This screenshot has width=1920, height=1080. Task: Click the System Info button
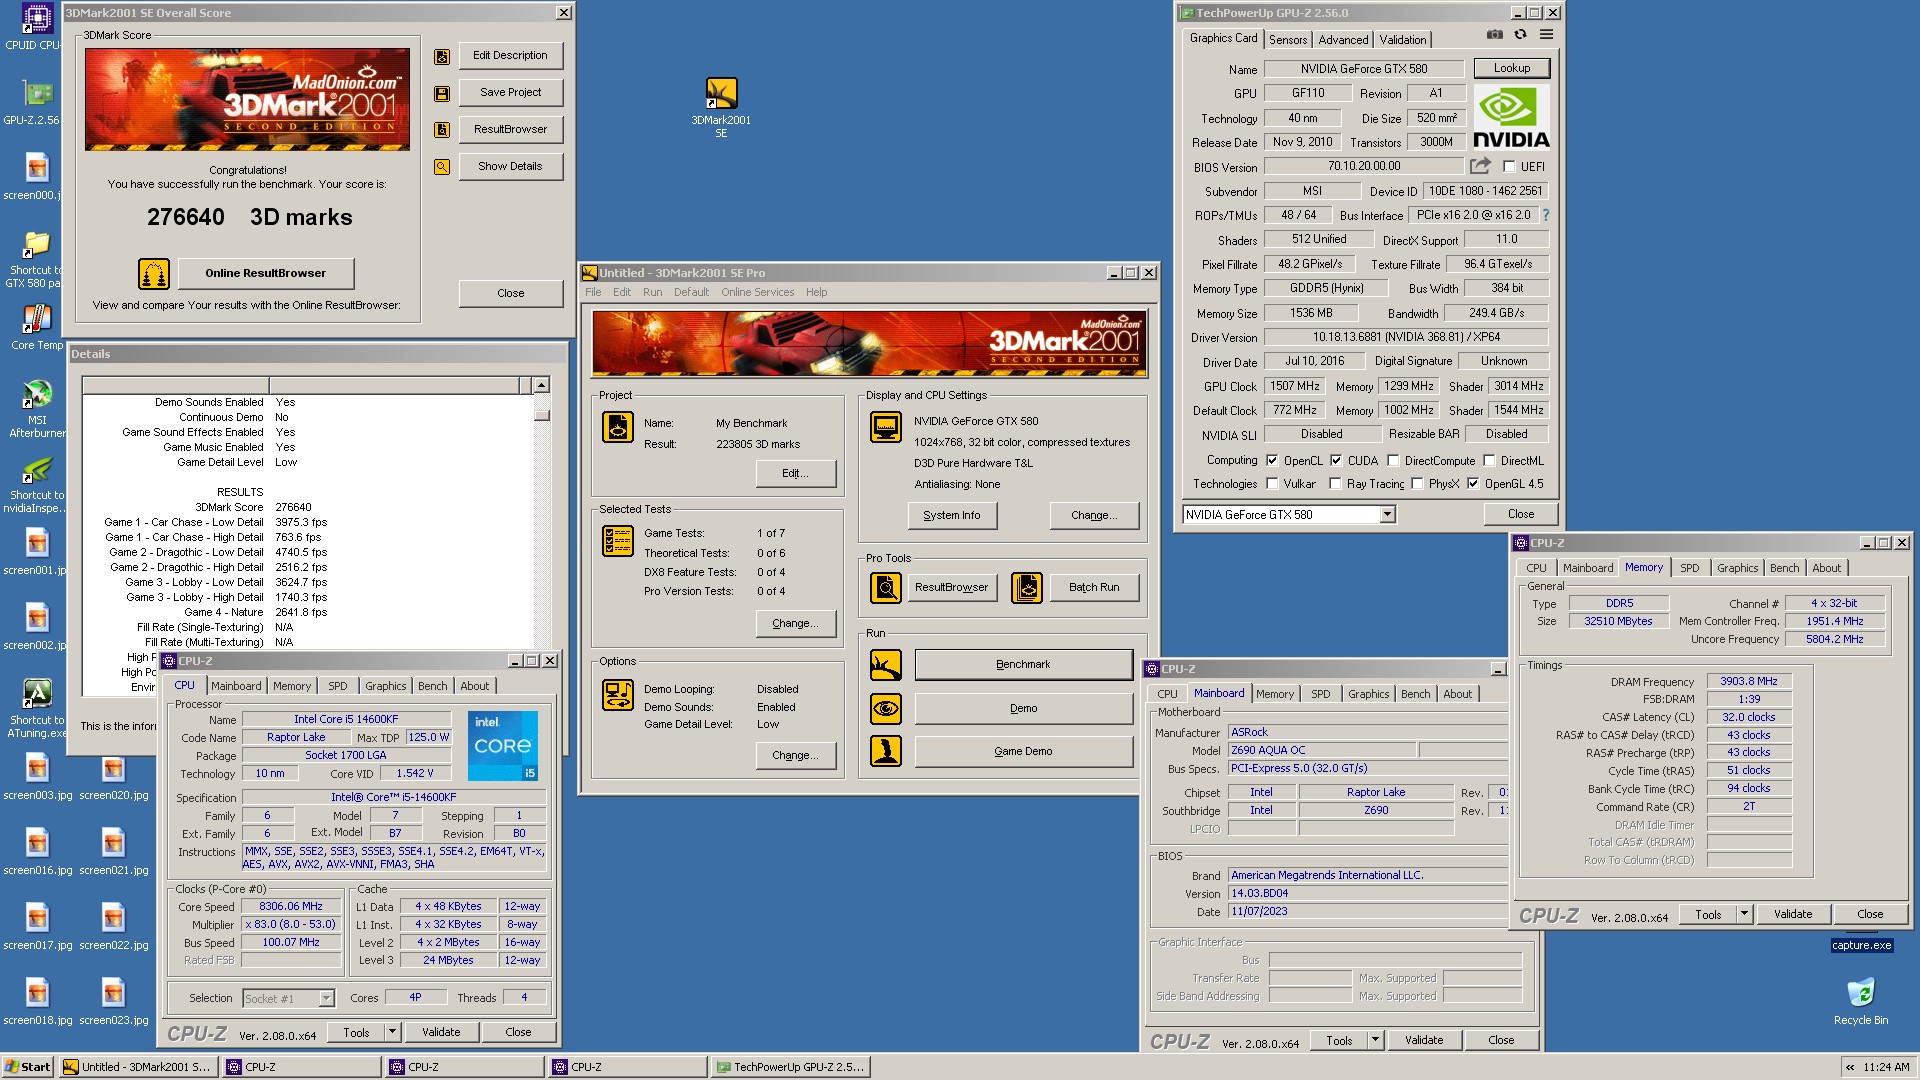(951, 515)
